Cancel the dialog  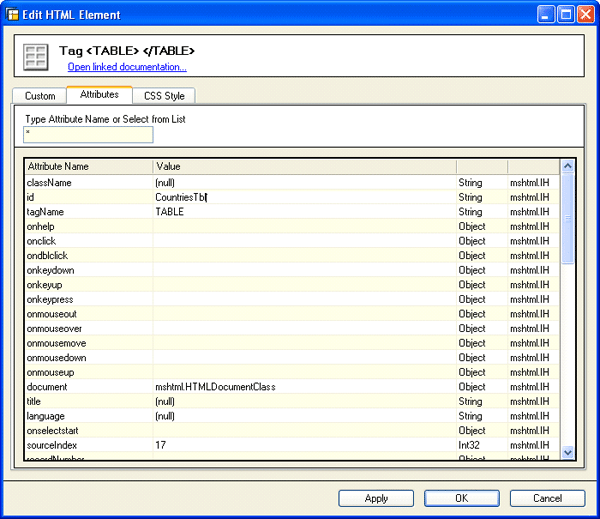547,498
